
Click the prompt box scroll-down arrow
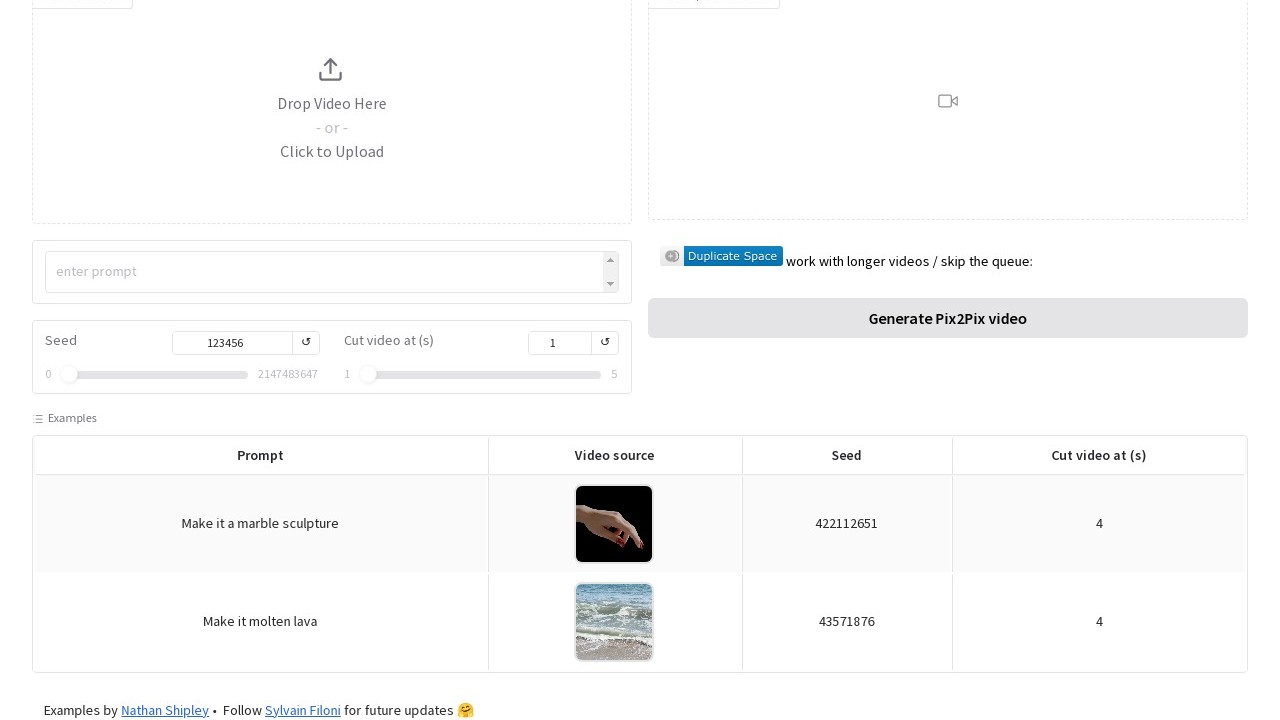tap(610, 284)
